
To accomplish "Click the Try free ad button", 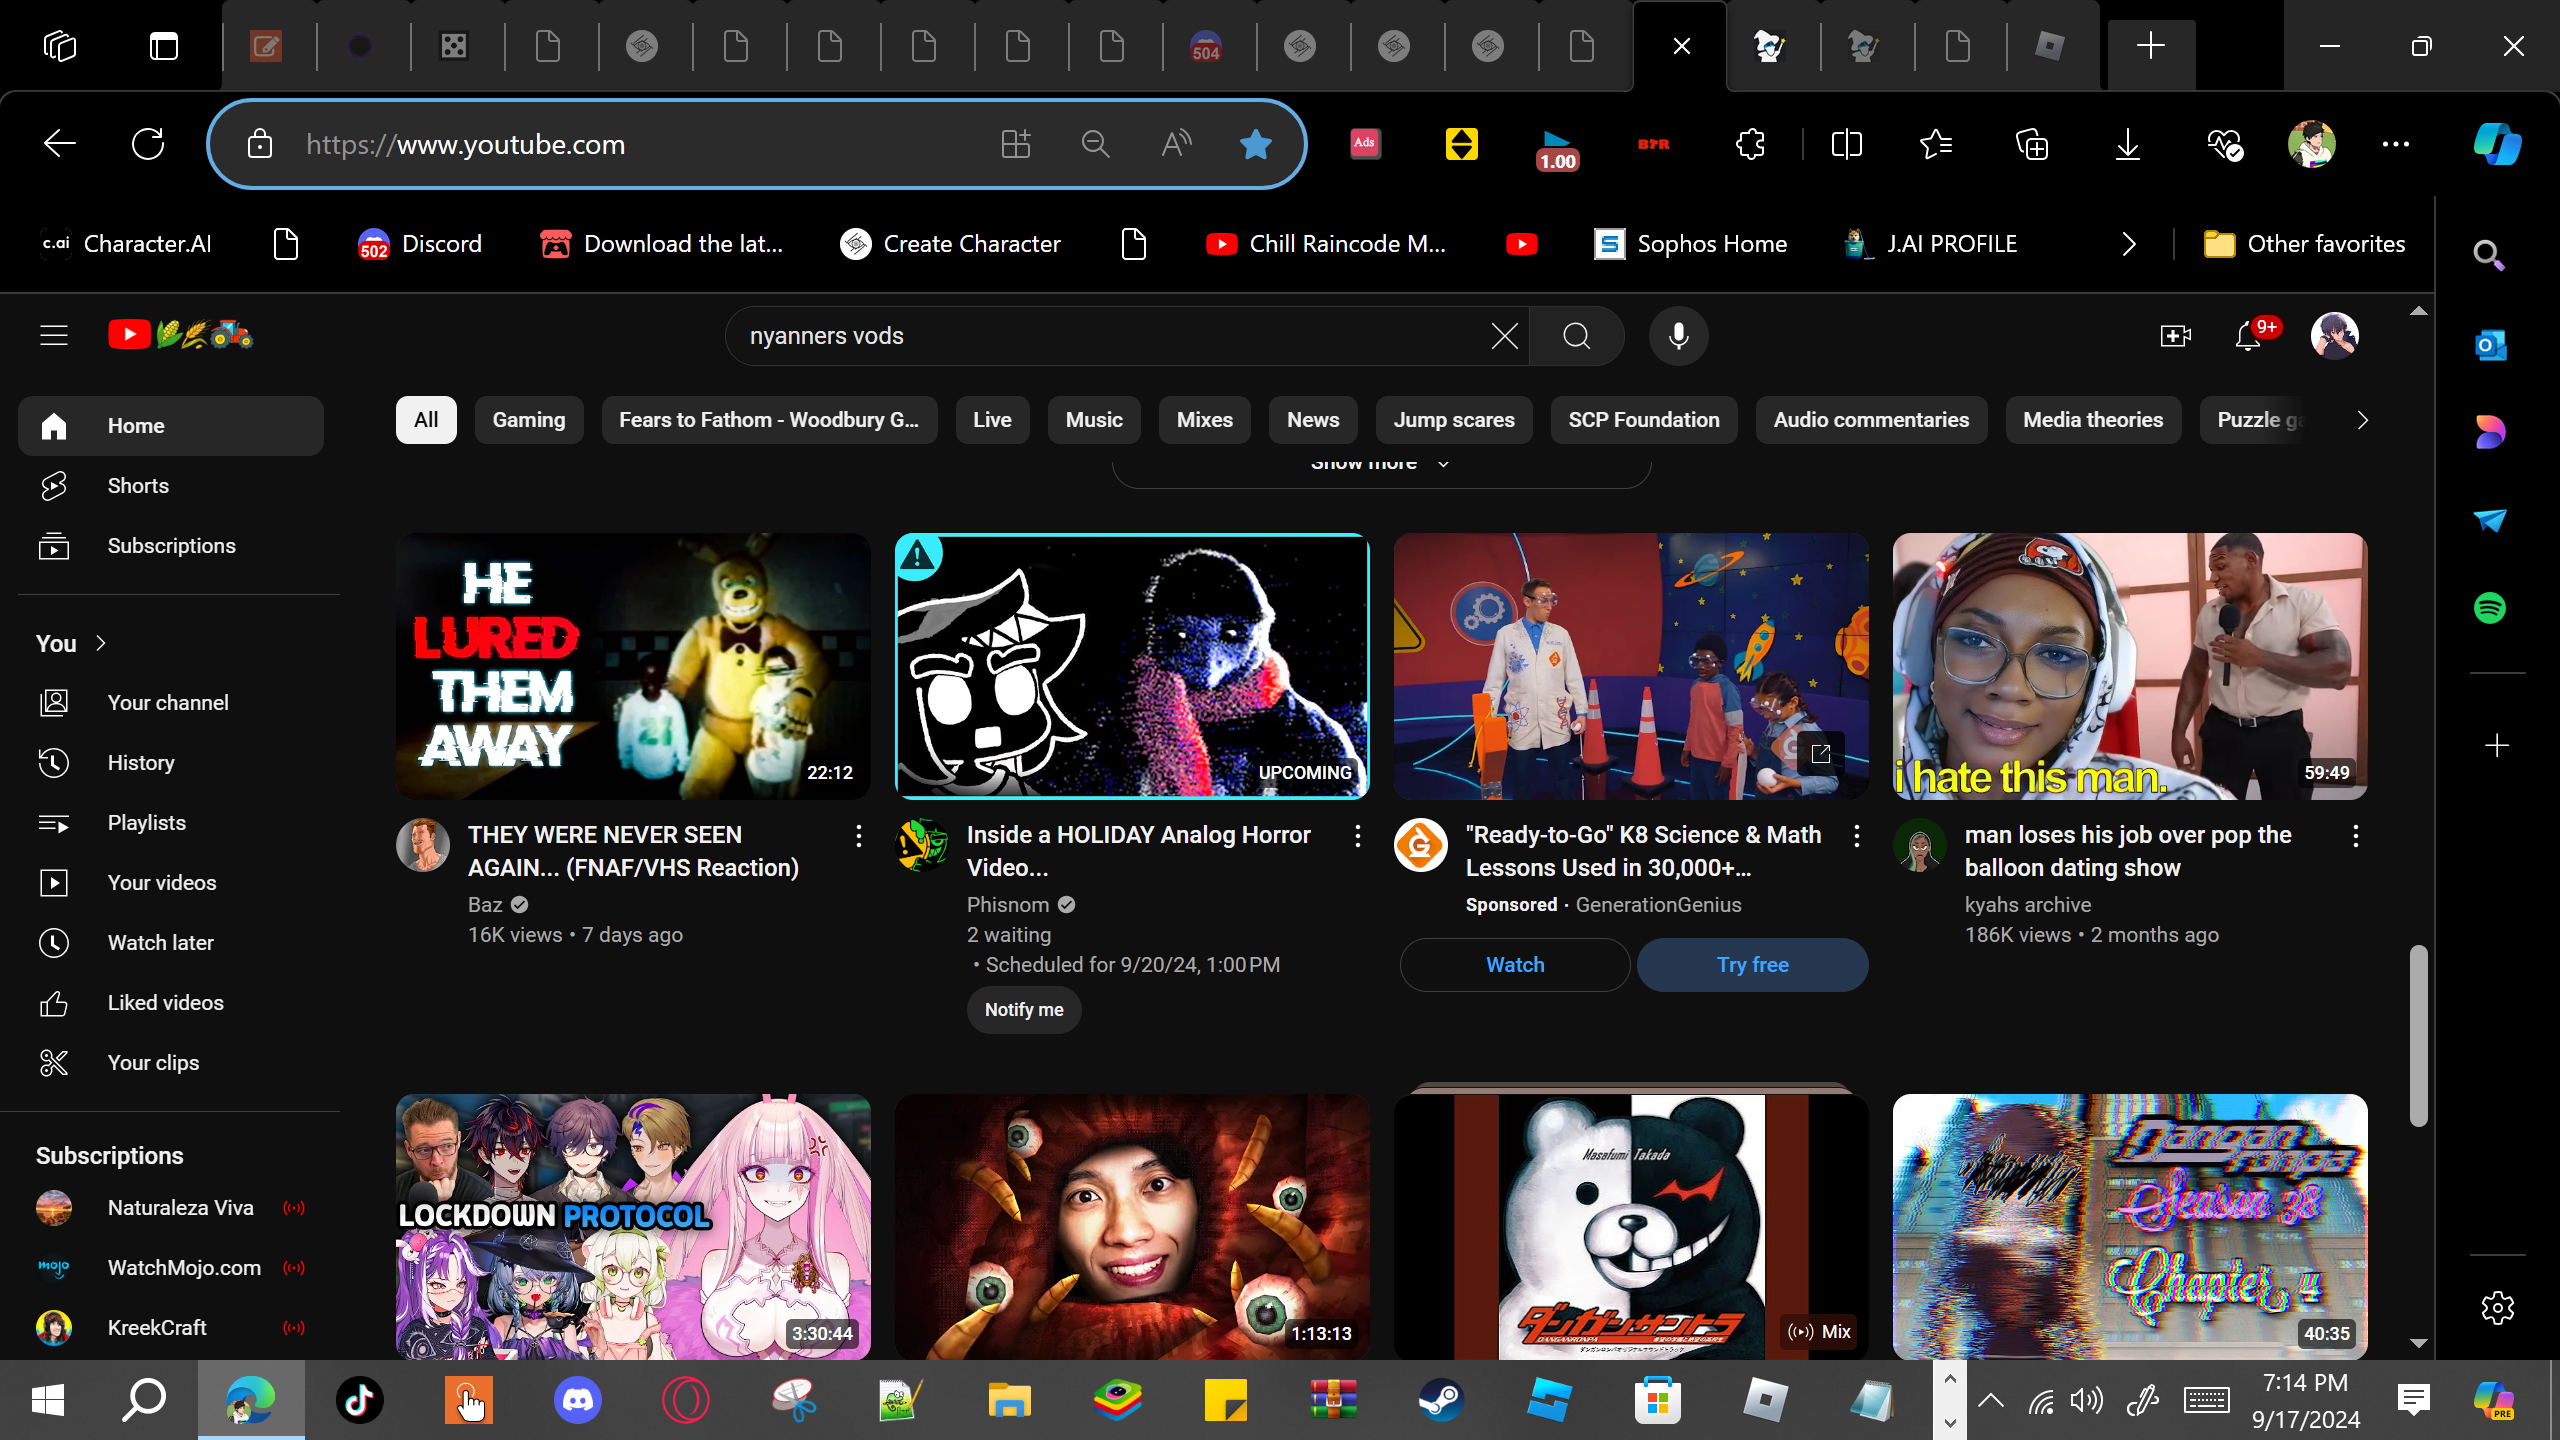I will tap(1752, 965).
